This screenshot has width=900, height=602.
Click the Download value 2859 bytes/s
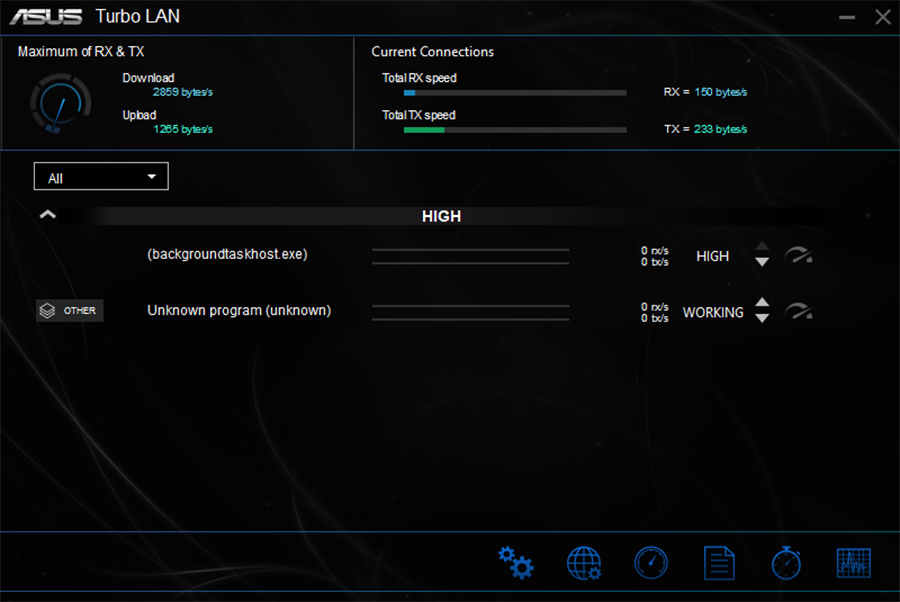tap(183, 92)
